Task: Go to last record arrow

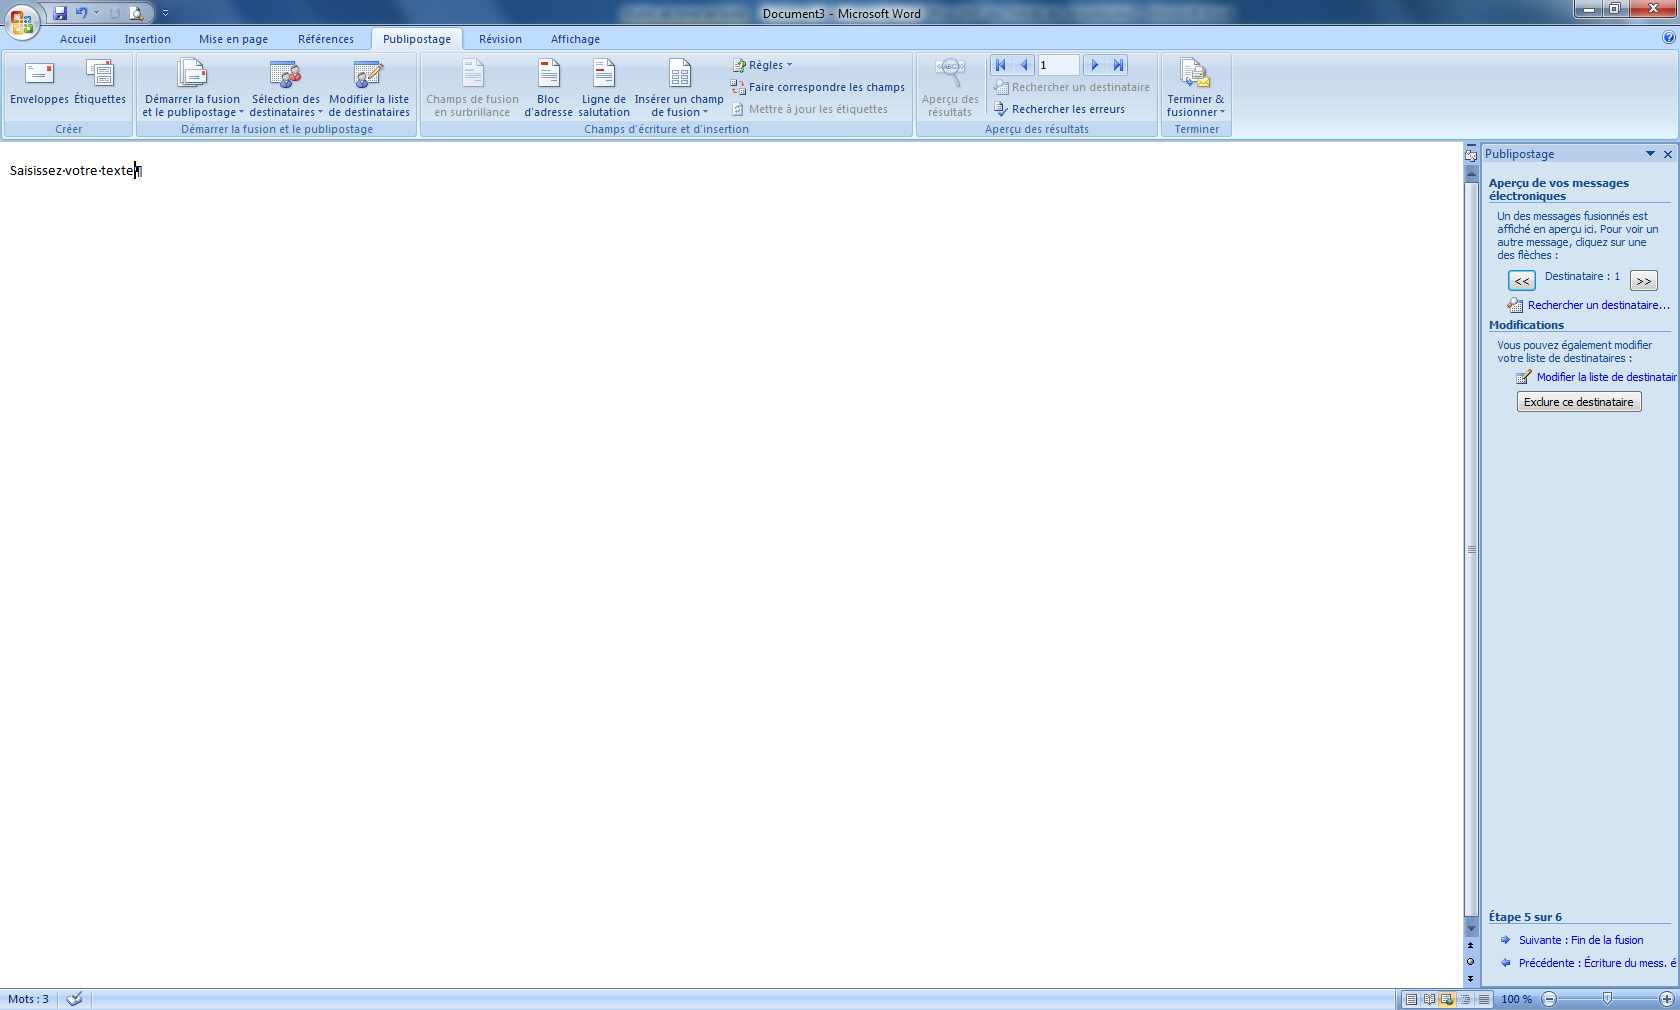Action: [x=1118, y=65]
